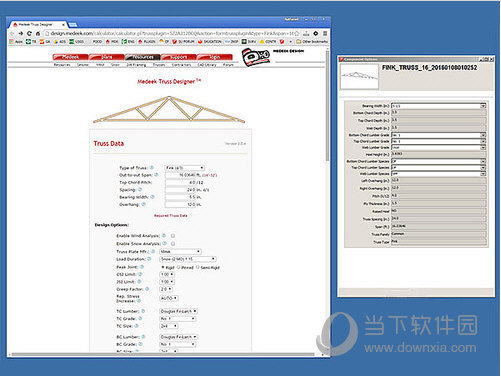501x377 pixels.
Task: Open the TC Size dropdown
Action: [169, 326]
